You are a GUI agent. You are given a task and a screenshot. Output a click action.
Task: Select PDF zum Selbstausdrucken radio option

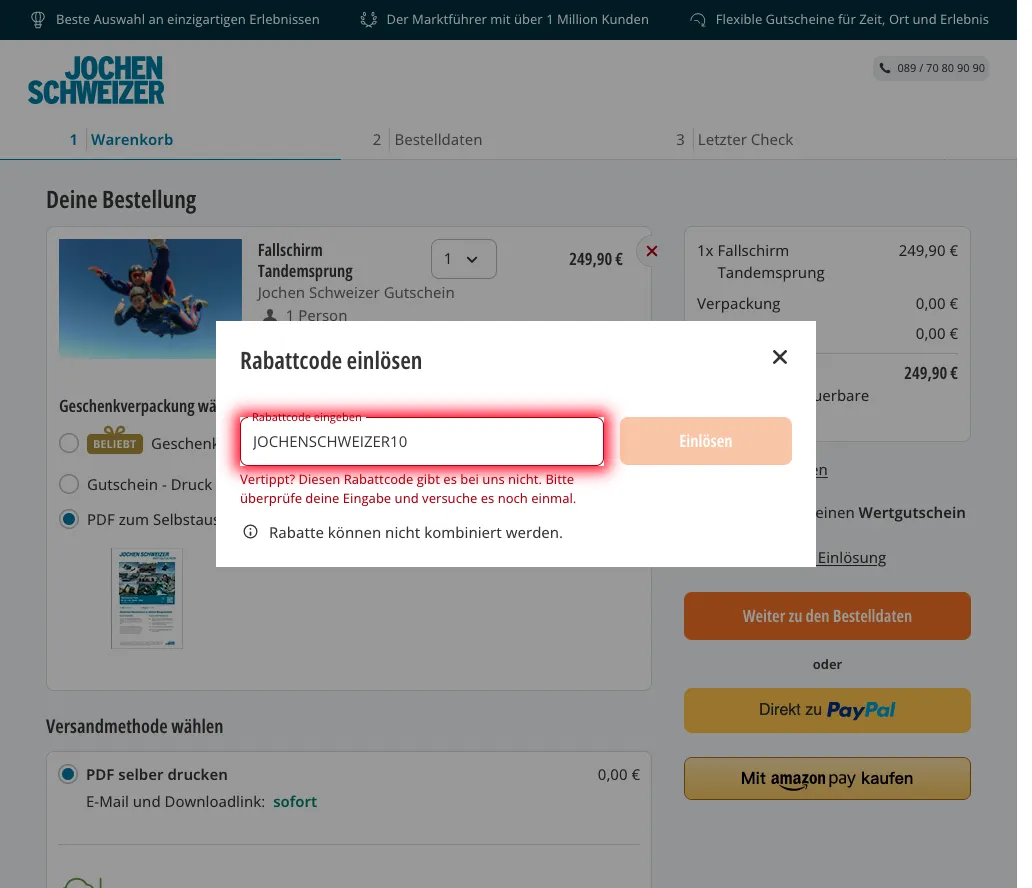(69, 519)
